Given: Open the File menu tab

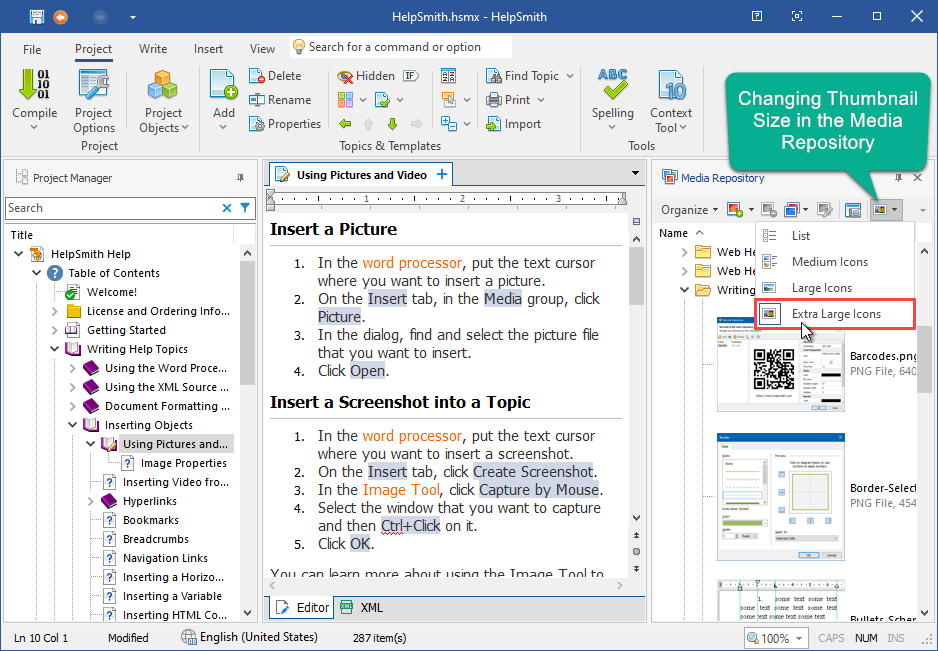Looking at the screenshot, I should (x=32, y=49).
